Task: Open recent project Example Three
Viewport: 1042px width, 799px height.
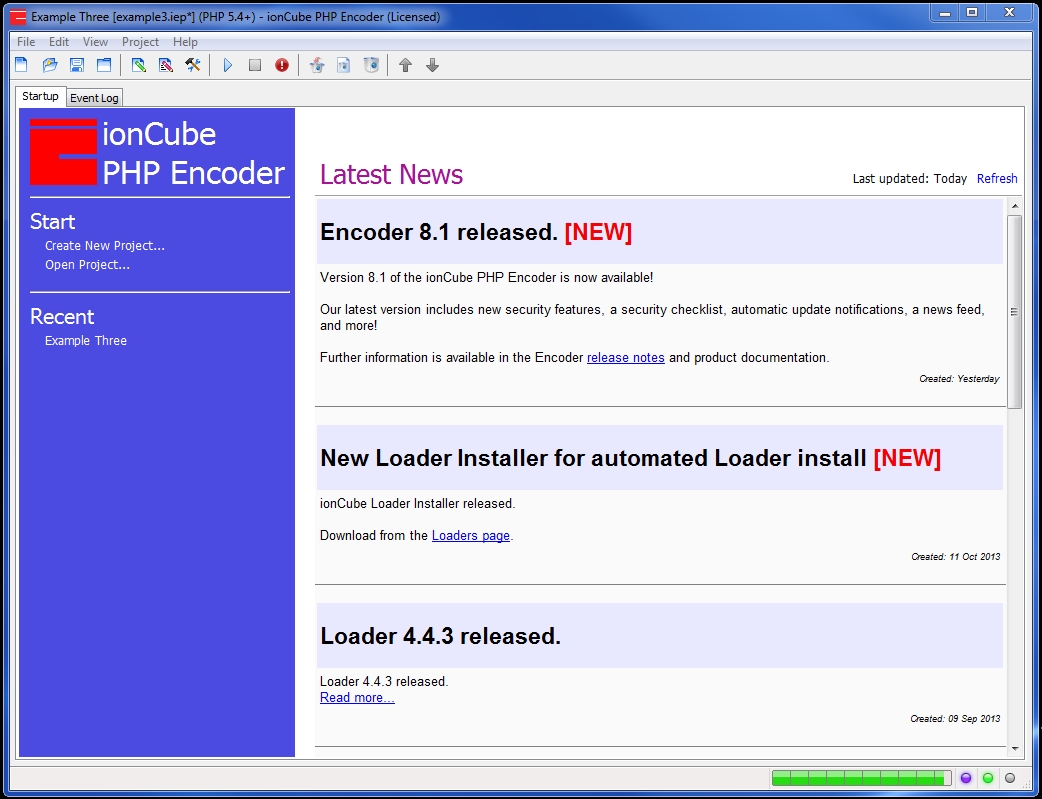Action: pos(86,340)
